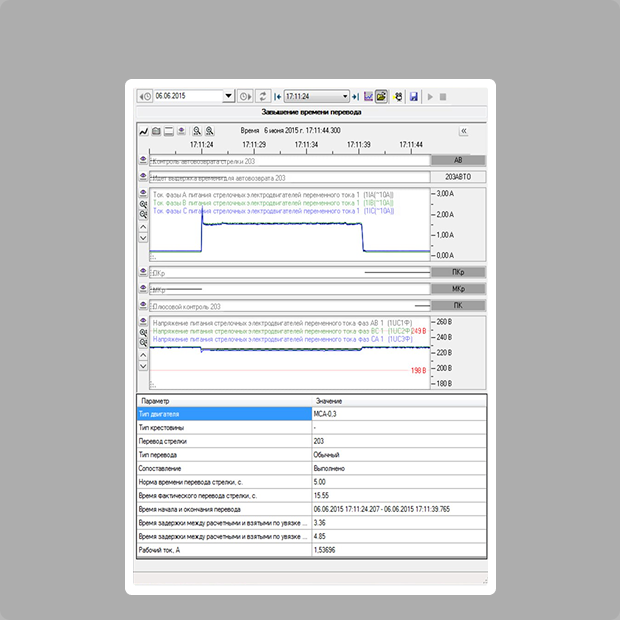Jump to end with the right bar-arrow icon
This screenshot has width=620, height=620.
[355, 96]
